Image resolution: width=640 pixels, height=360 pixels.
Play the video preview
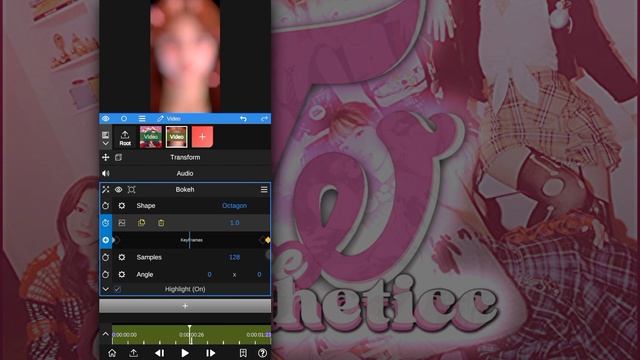pos(185,353)
